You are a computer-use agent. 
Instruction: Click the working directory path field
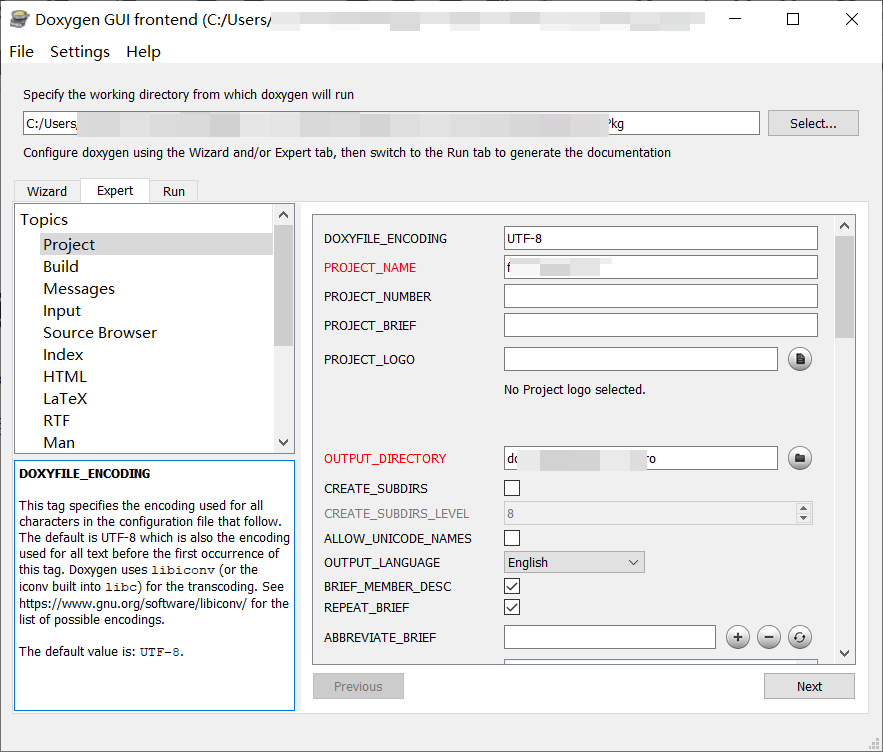pos(391,123)
